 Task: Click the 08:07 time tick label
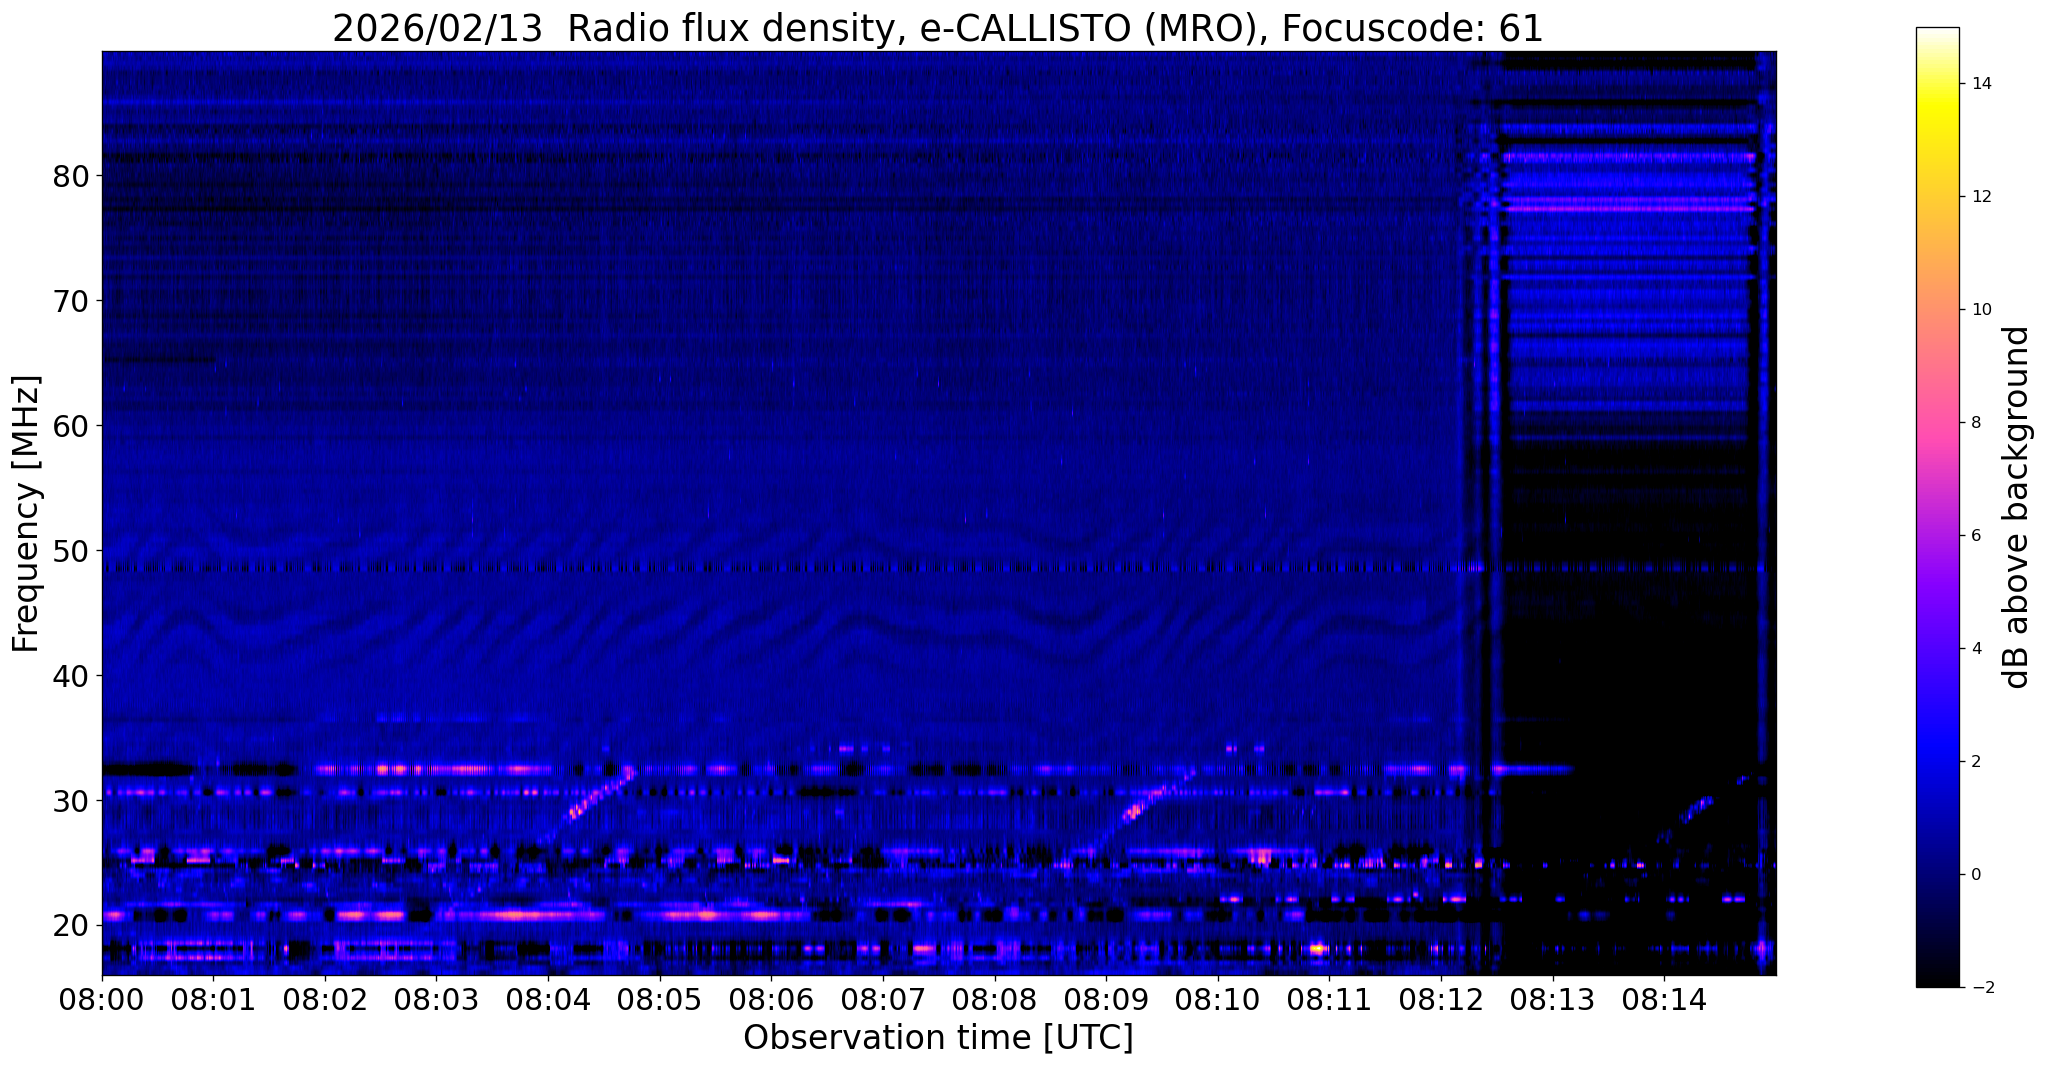tap(883, 999)
